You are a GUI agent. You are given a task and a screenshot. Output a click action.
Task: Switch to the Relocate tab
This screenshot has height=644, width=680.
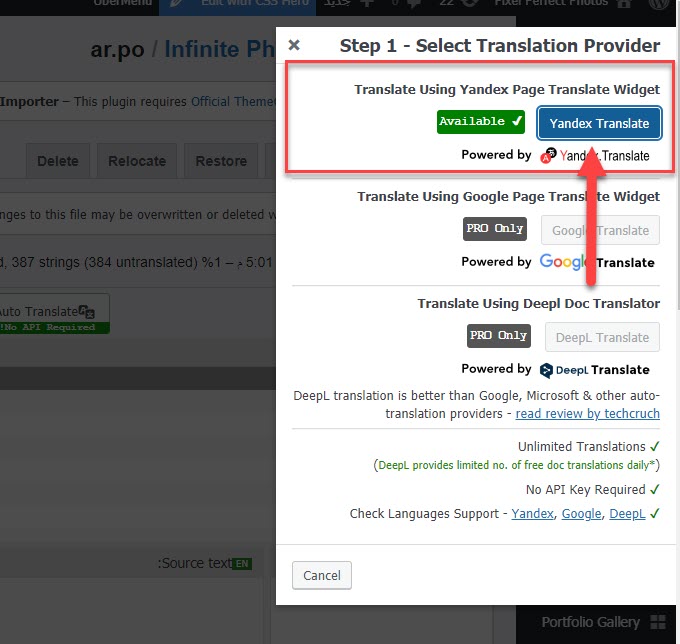coord(137,161)
